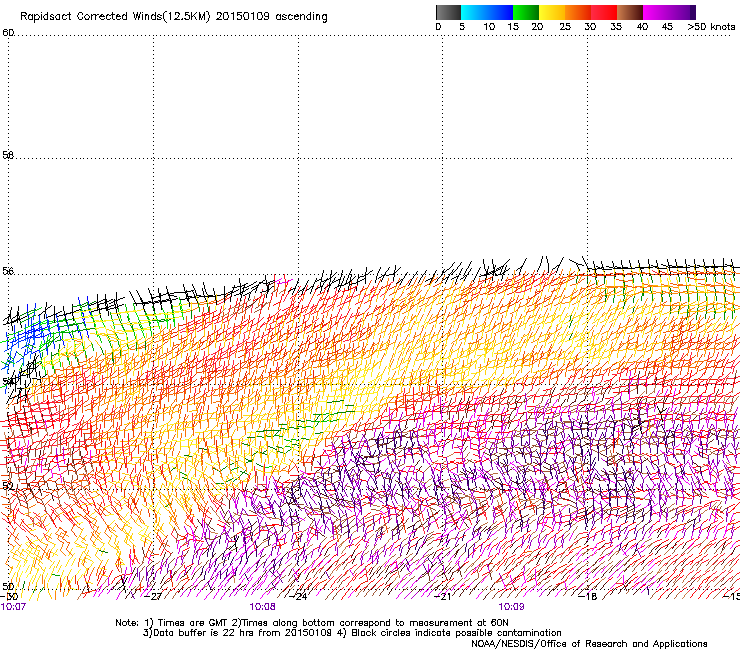Viewport: 740px width, 650px height.
Task: Click the latitude label '56'
Action: 8,271
